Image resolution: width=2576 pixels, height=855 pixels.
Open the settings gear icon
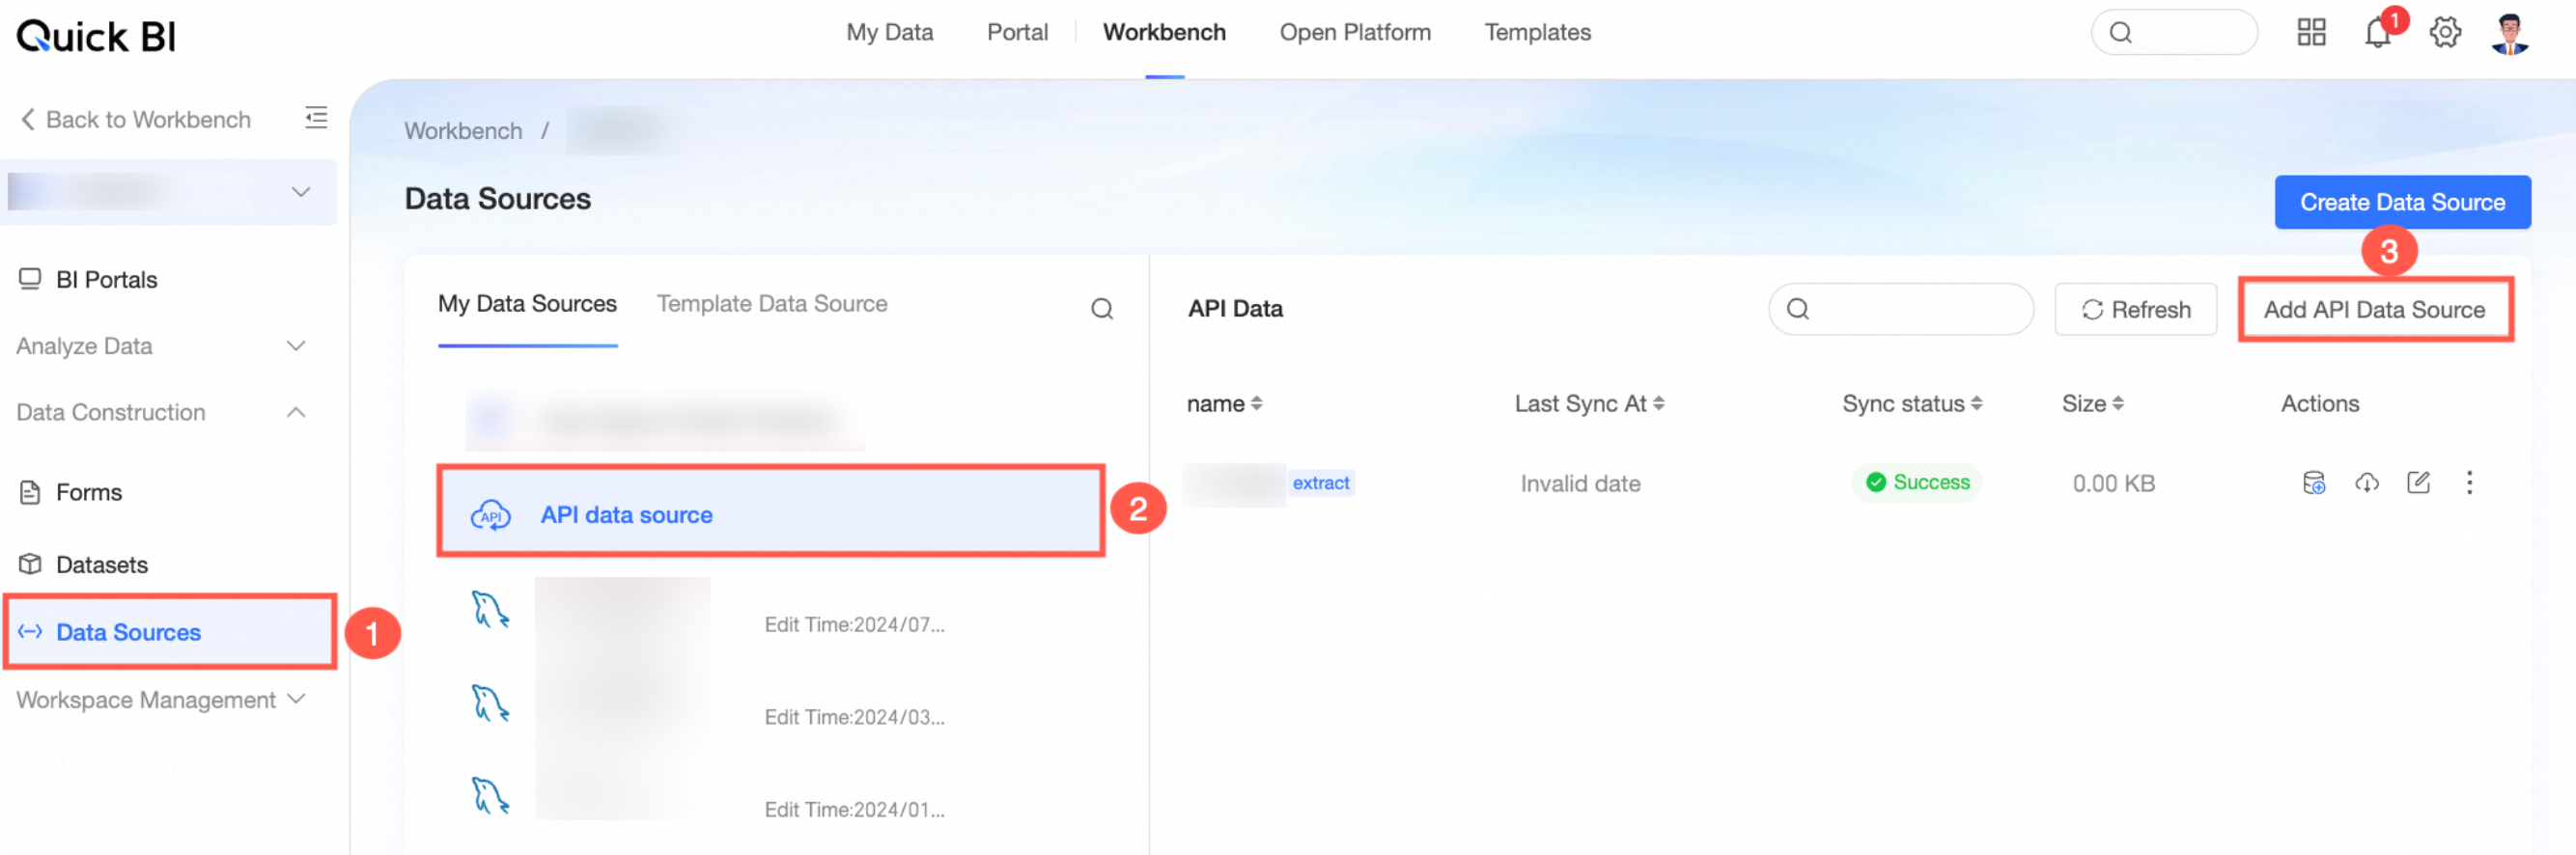[2445, 33]
